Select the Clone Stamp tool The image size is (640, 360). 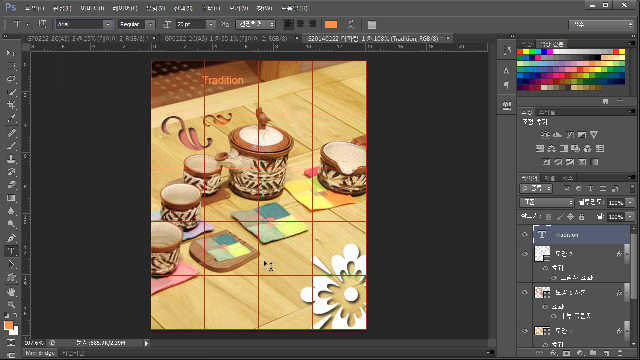point(11,158)
